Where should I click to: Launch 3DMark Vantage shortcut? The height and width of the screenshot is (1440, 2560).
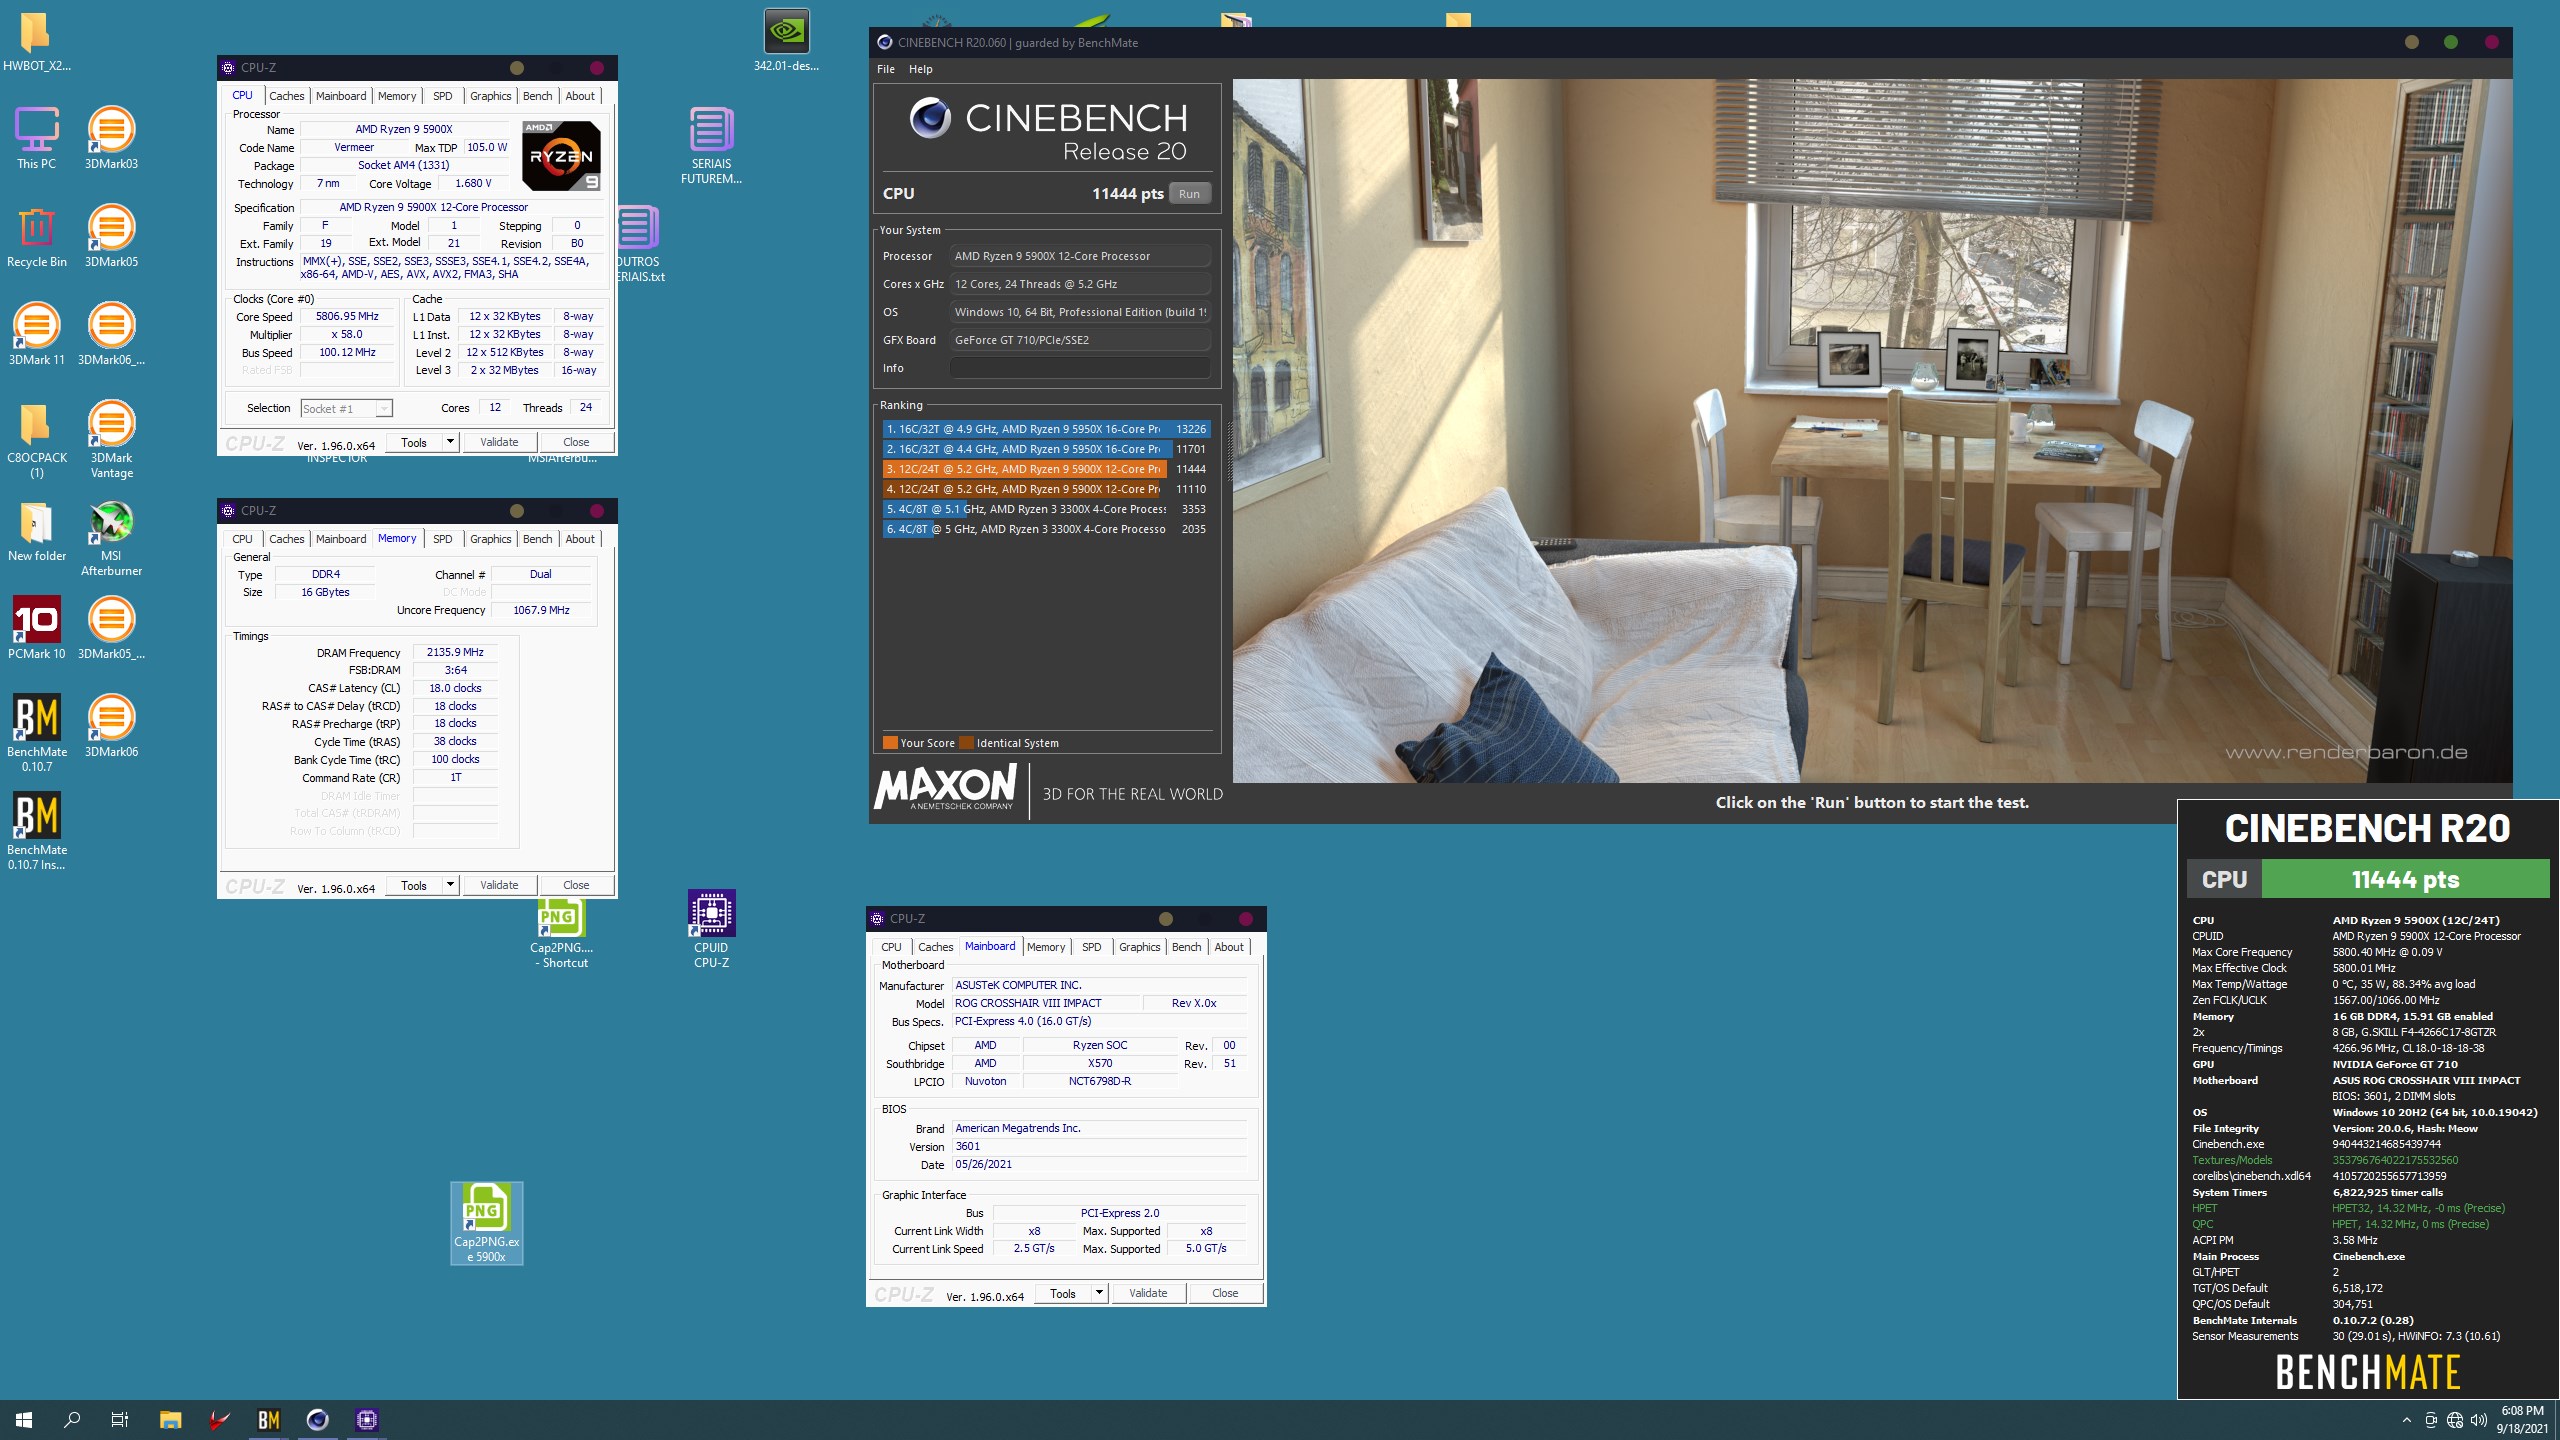coord(111,440)
